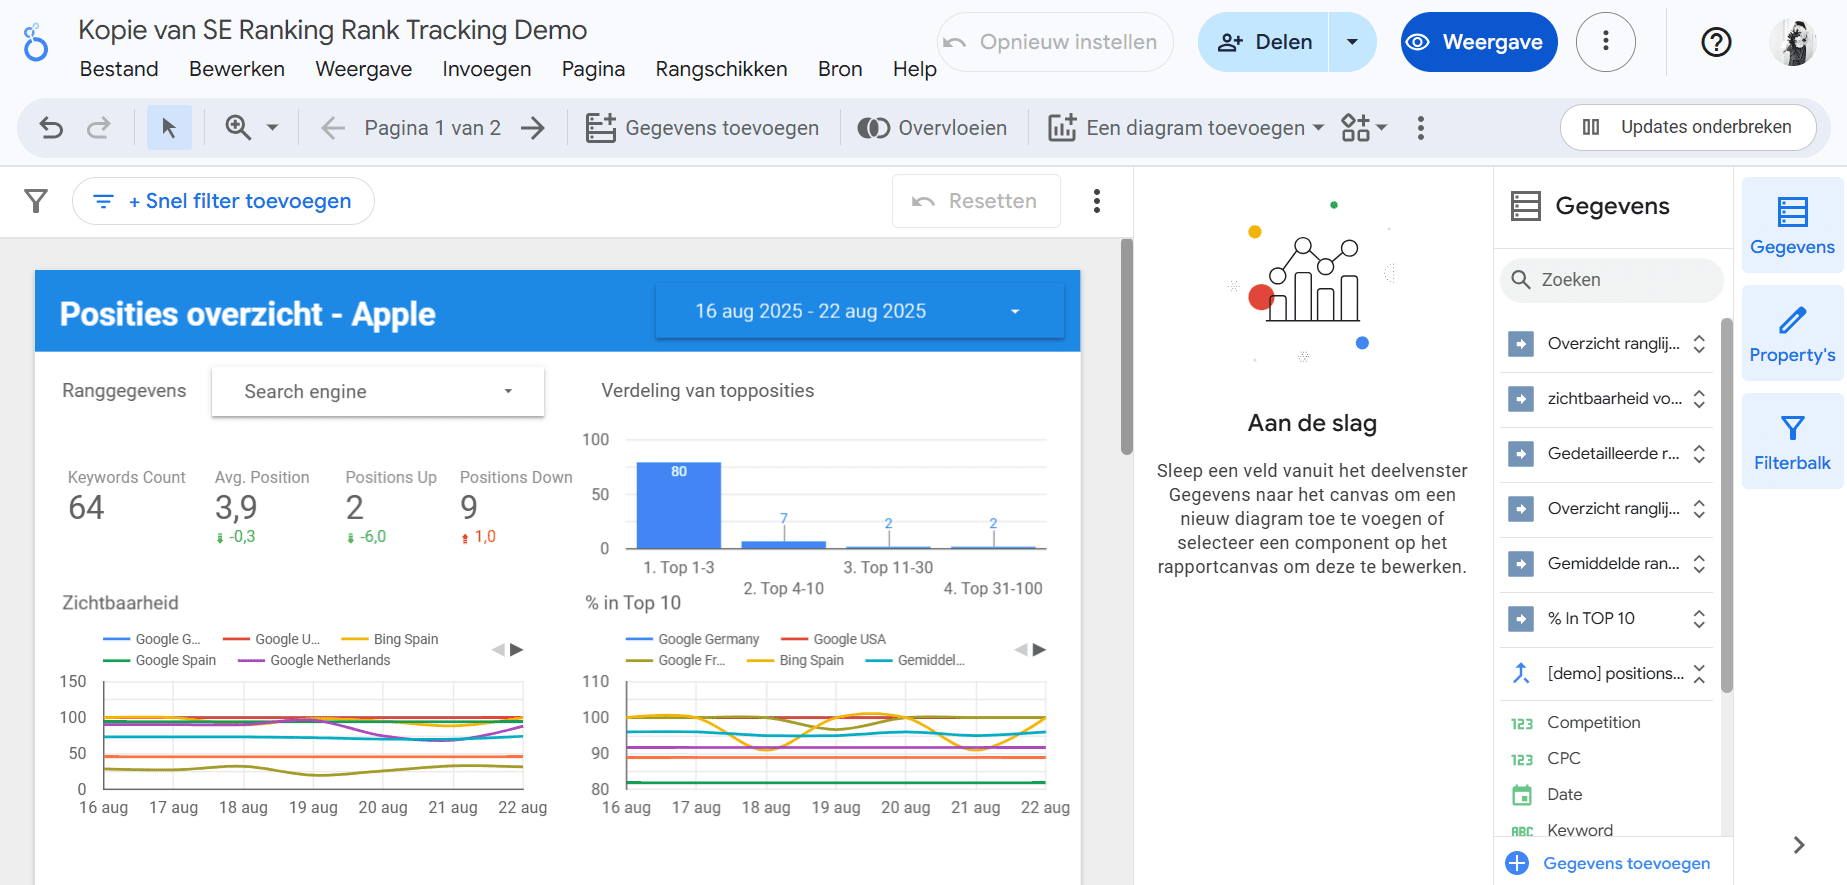
Task: Open the help question mark icon
Action: coord(1716,42)
